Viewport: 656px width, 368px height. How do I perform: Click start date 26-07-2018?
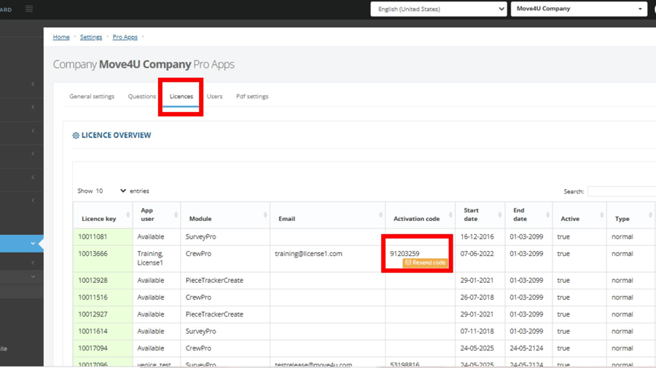pos(477,297)
